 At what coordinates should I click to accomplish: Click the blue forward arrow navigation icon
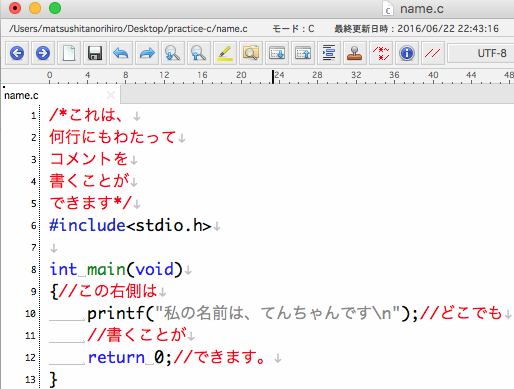43,53
